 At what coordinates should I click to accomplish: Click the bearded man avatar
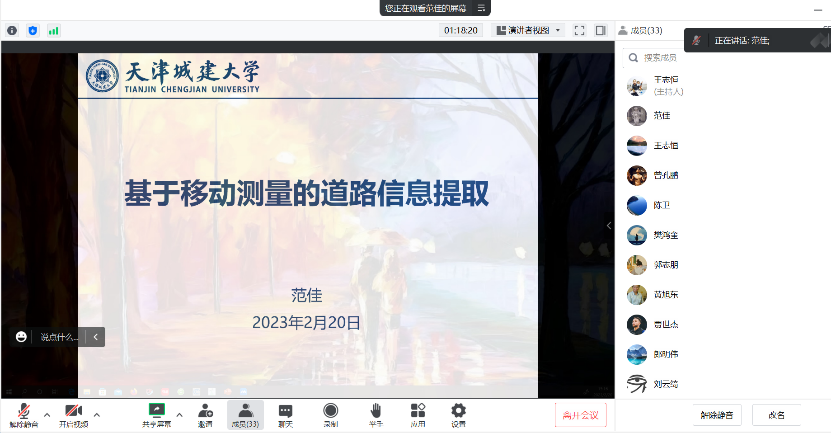(x=636, y=324)
